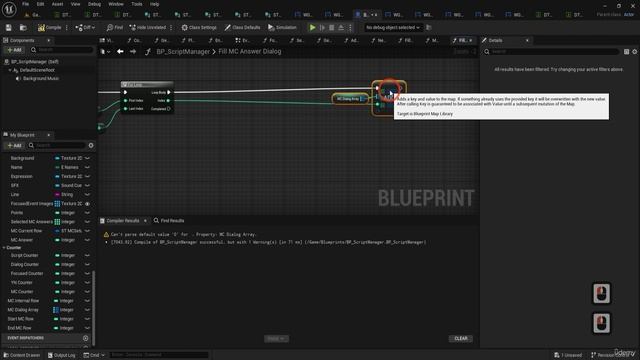Viewport: 640px width, 360px height.
Task: Close the Compiler Results tab
Action: pyautogui.click(x=145, y=220)
